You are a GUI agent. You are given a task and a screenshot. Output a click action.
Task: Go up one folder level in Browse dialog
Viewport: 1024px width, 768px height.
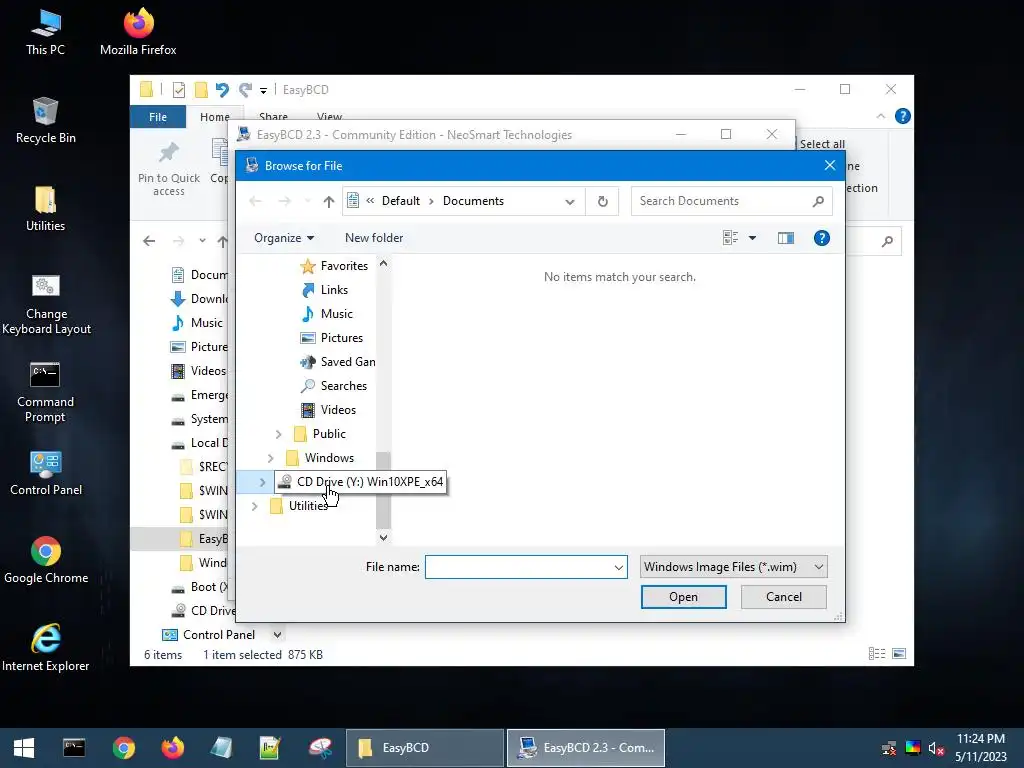point(328,201)
